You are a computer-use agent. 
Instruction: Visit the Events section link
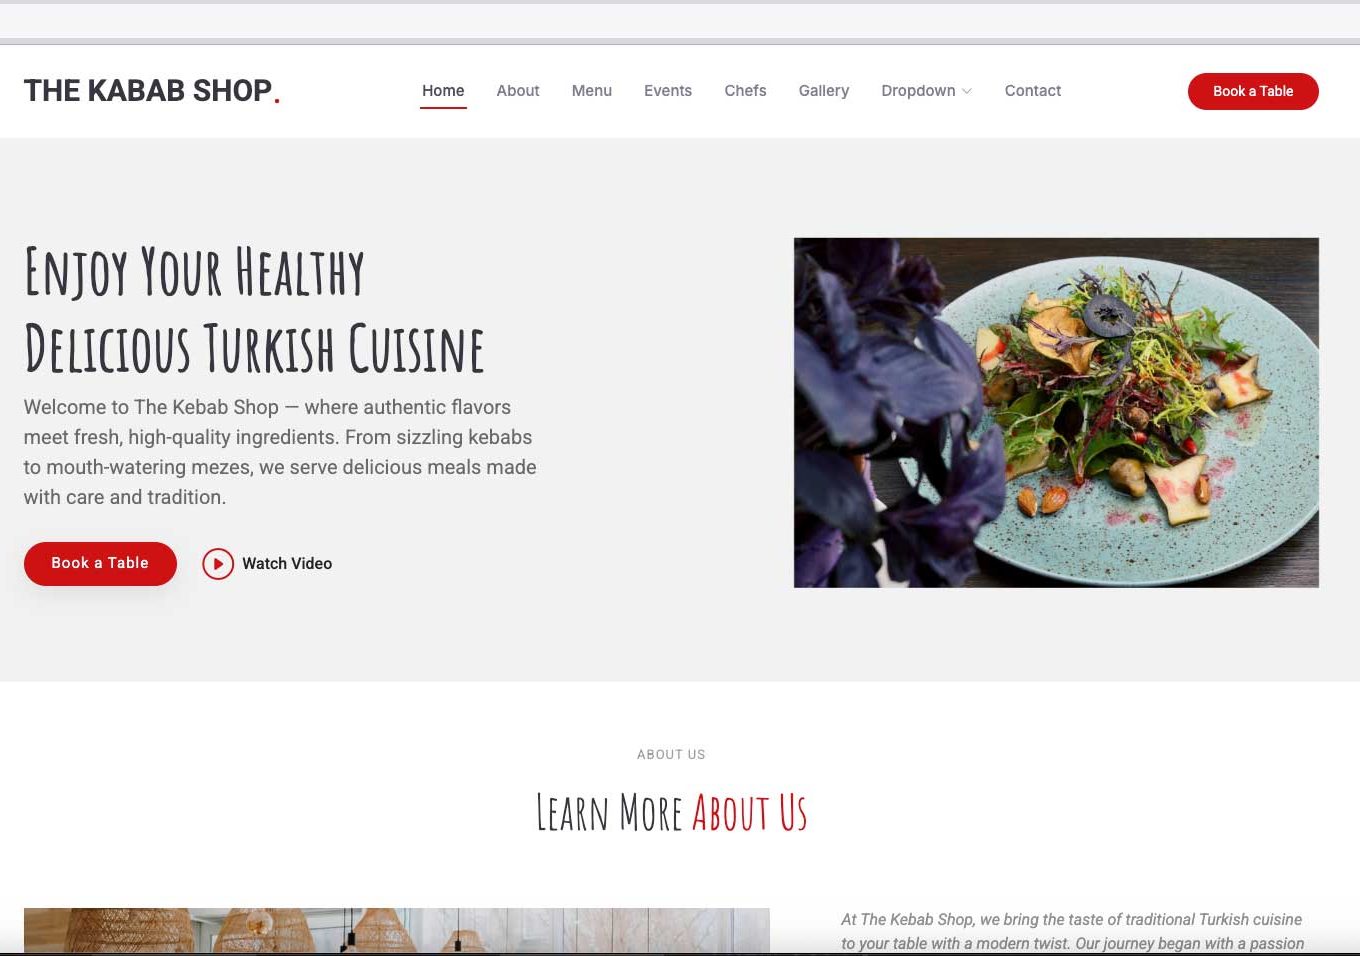[x=668, y=91]
